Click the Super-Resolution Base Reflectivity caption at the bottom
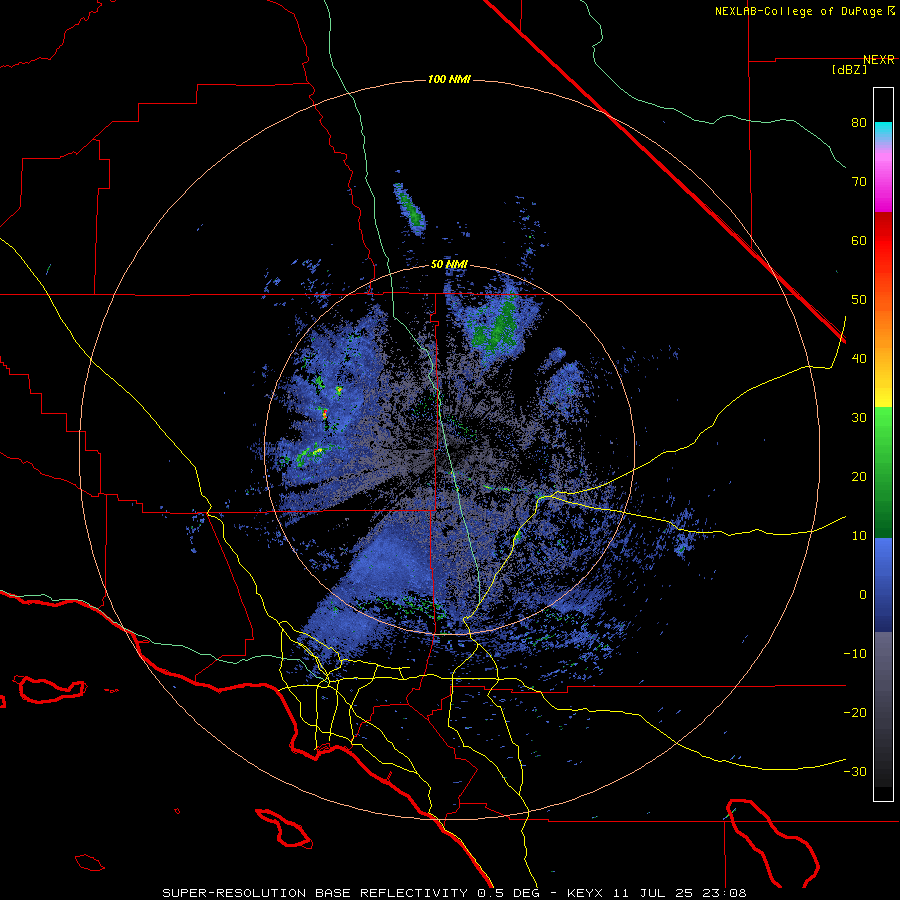The height and width of the screenshot is (900, 900). coord(315,893)
